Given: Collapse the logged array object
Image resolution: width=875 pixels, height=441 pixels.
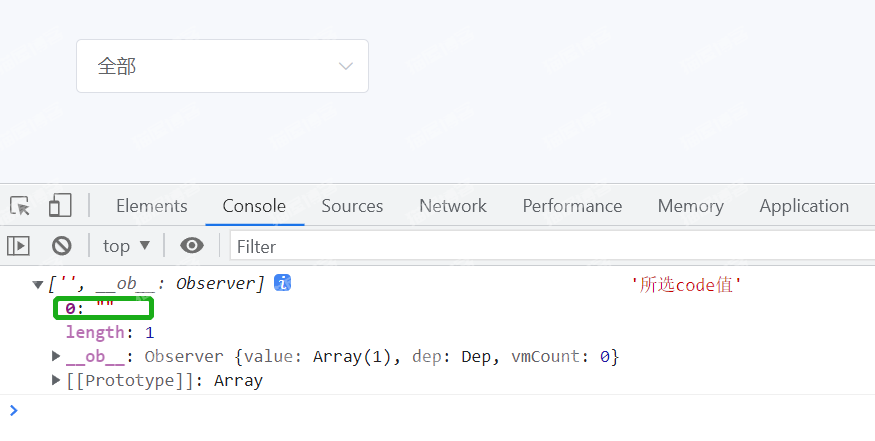Looking at the screenshot, I should pyautogui.click(x=39, y=284).
